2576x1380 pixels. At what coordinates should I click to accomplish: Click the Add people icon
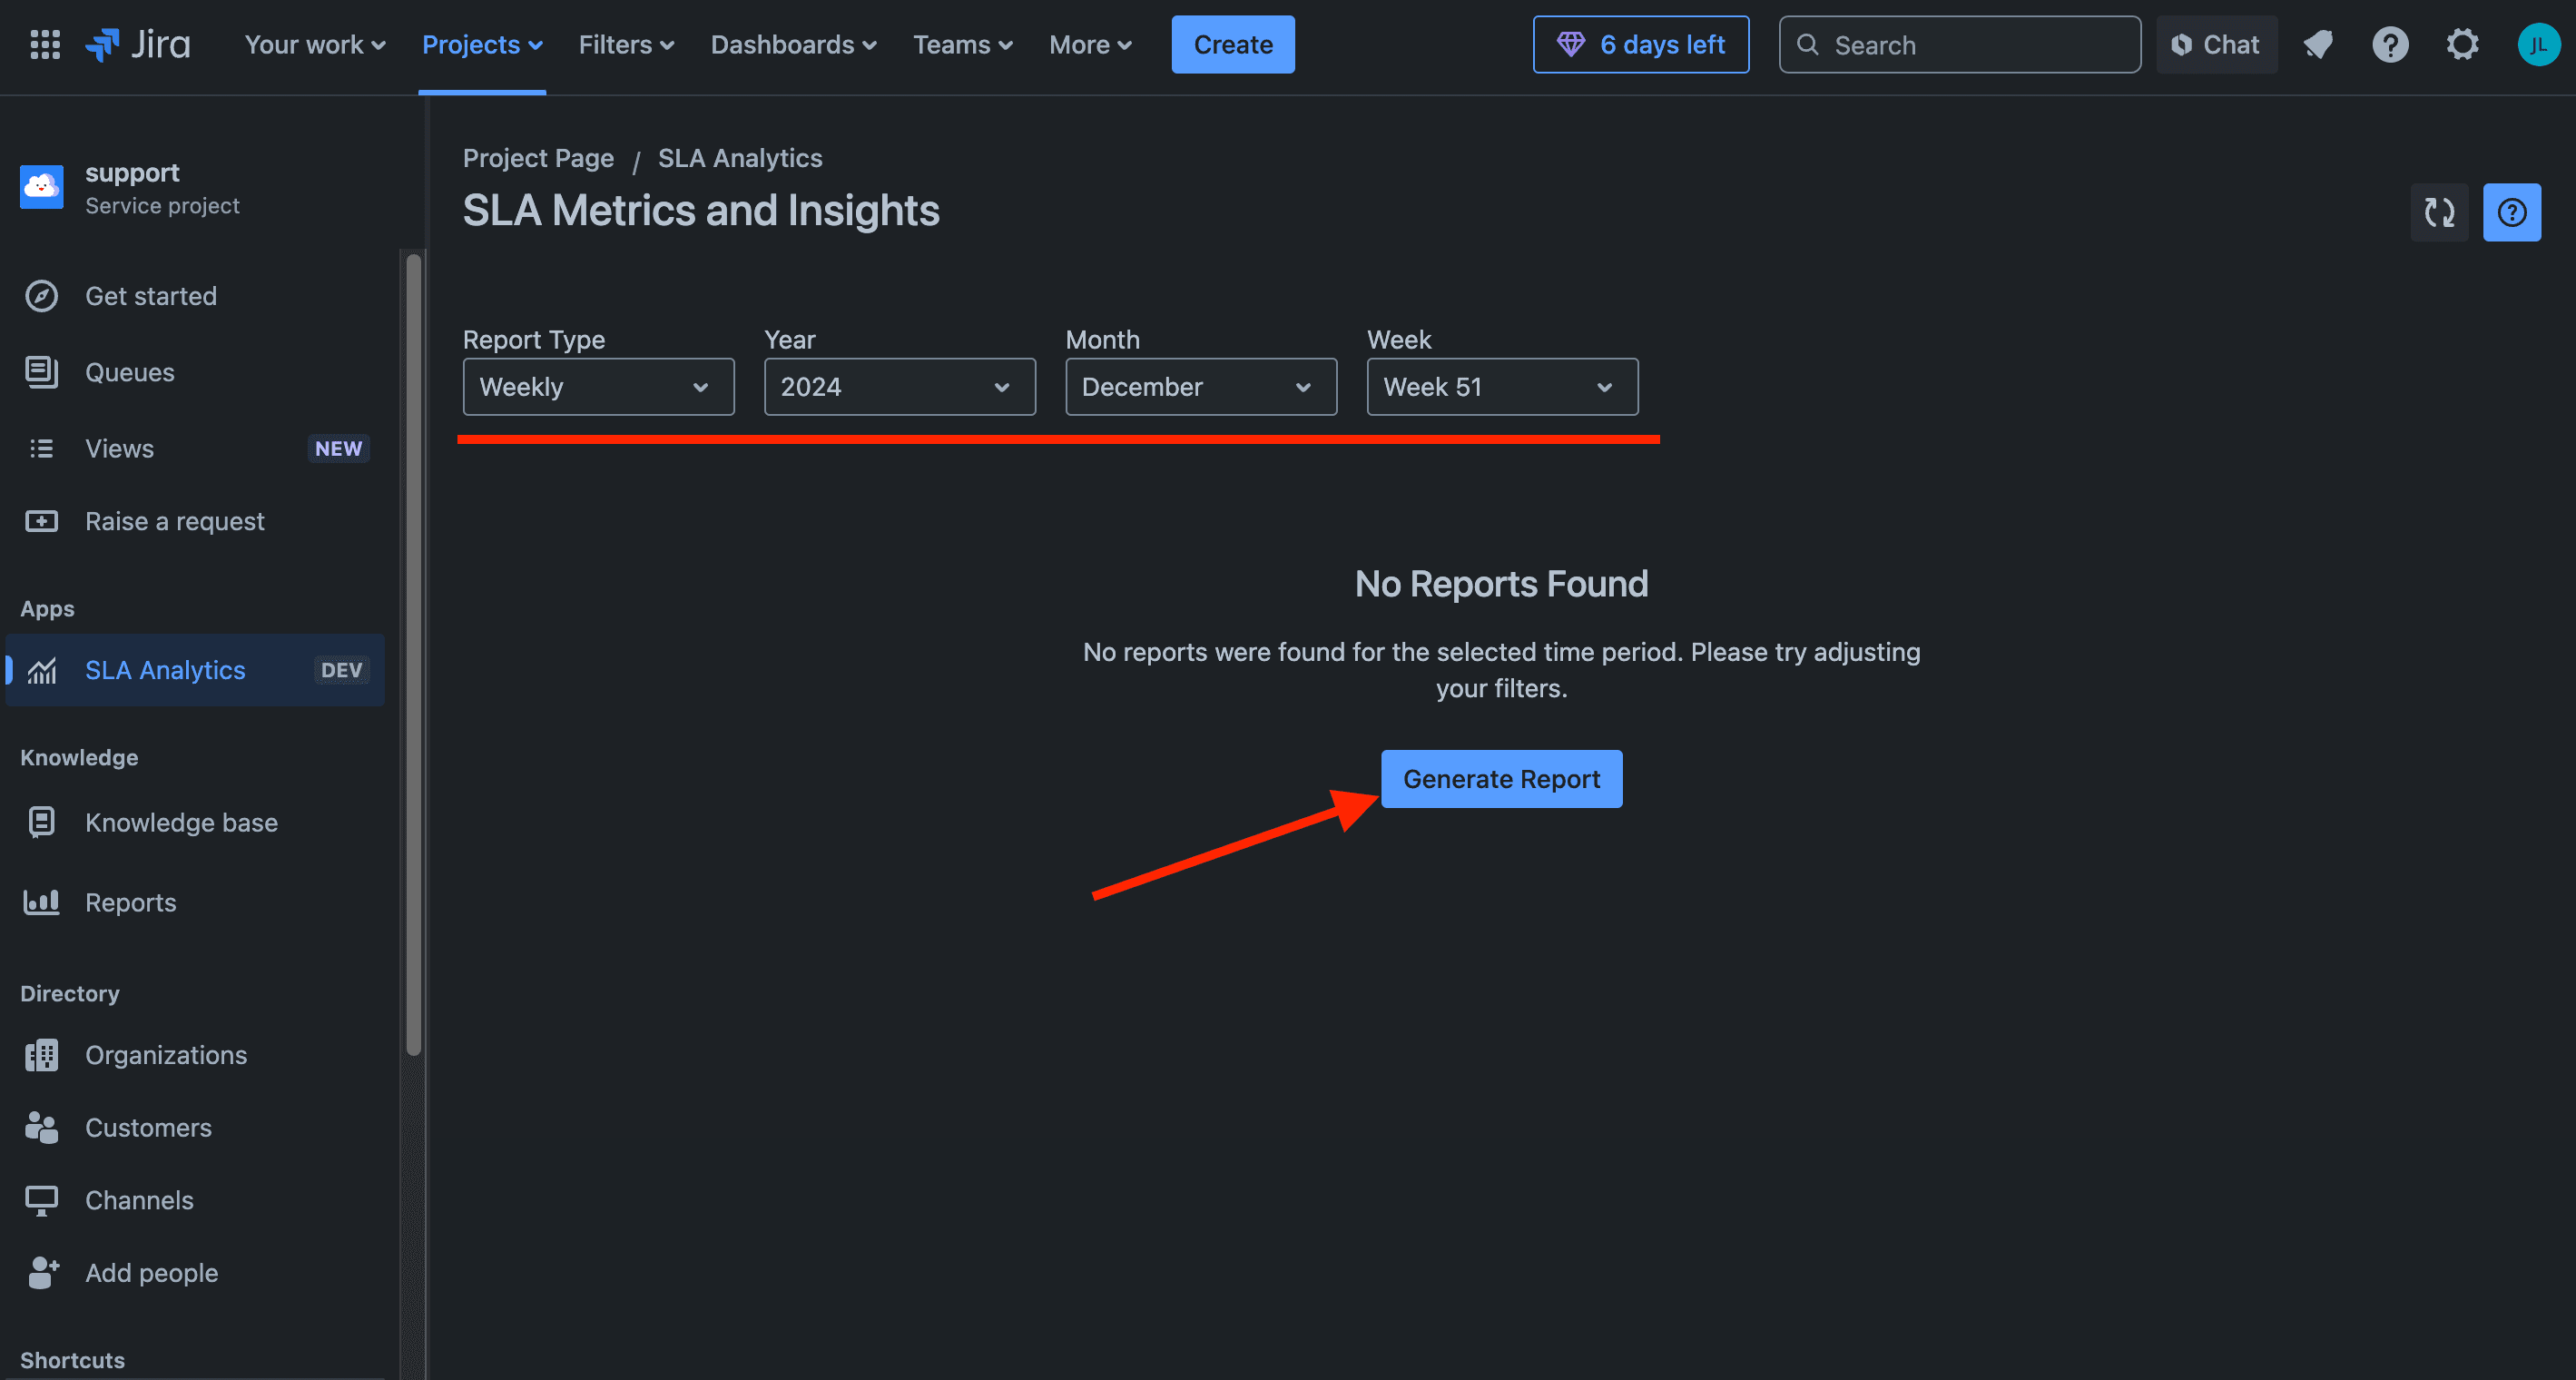click(x=43, y=1273)
